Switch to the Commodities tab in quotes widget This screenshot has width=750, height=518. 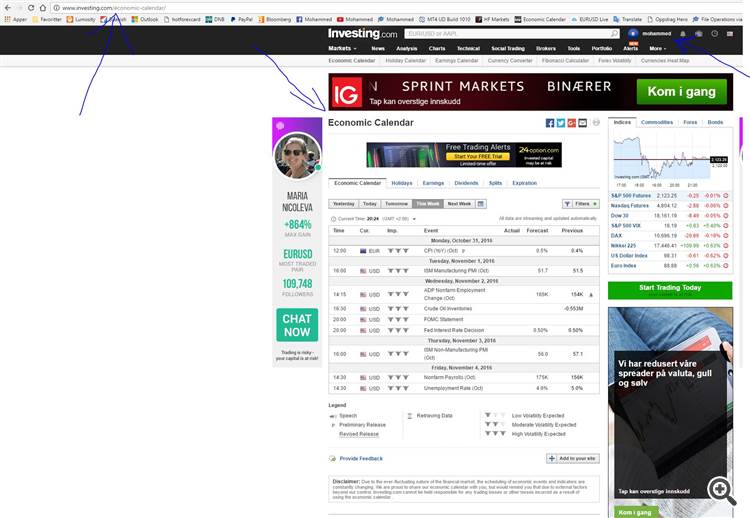click(x=657, y=122)
